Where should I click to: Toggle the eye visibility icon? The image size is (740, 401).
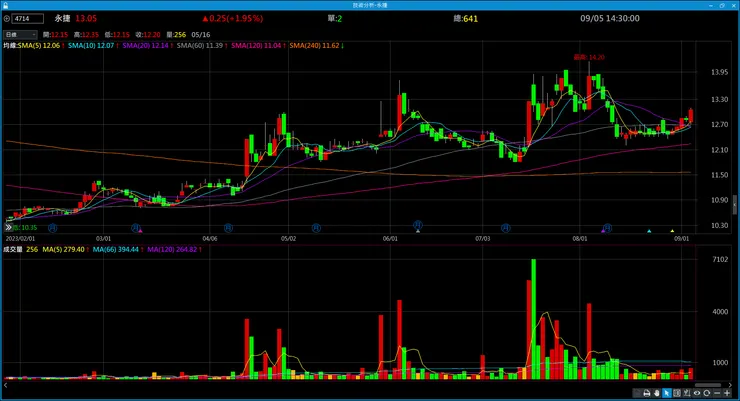[697, 393]
